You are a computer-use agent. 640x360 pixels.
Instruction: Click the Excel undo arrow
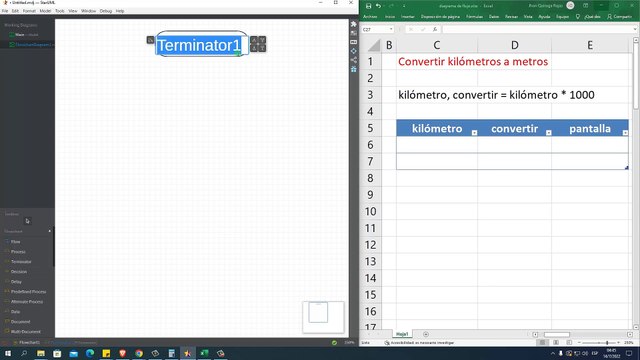point(378,6)
